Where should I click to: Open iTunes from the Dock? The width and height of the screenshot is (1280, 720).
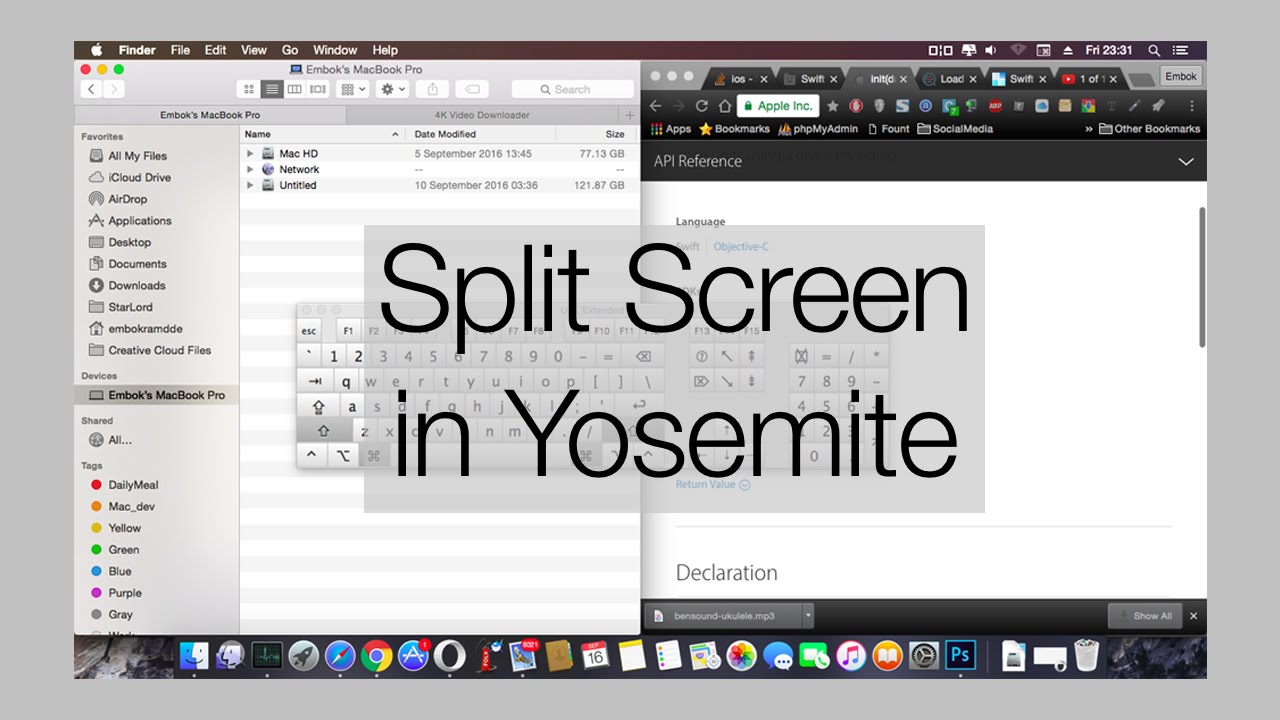click(x=851, y=656)
